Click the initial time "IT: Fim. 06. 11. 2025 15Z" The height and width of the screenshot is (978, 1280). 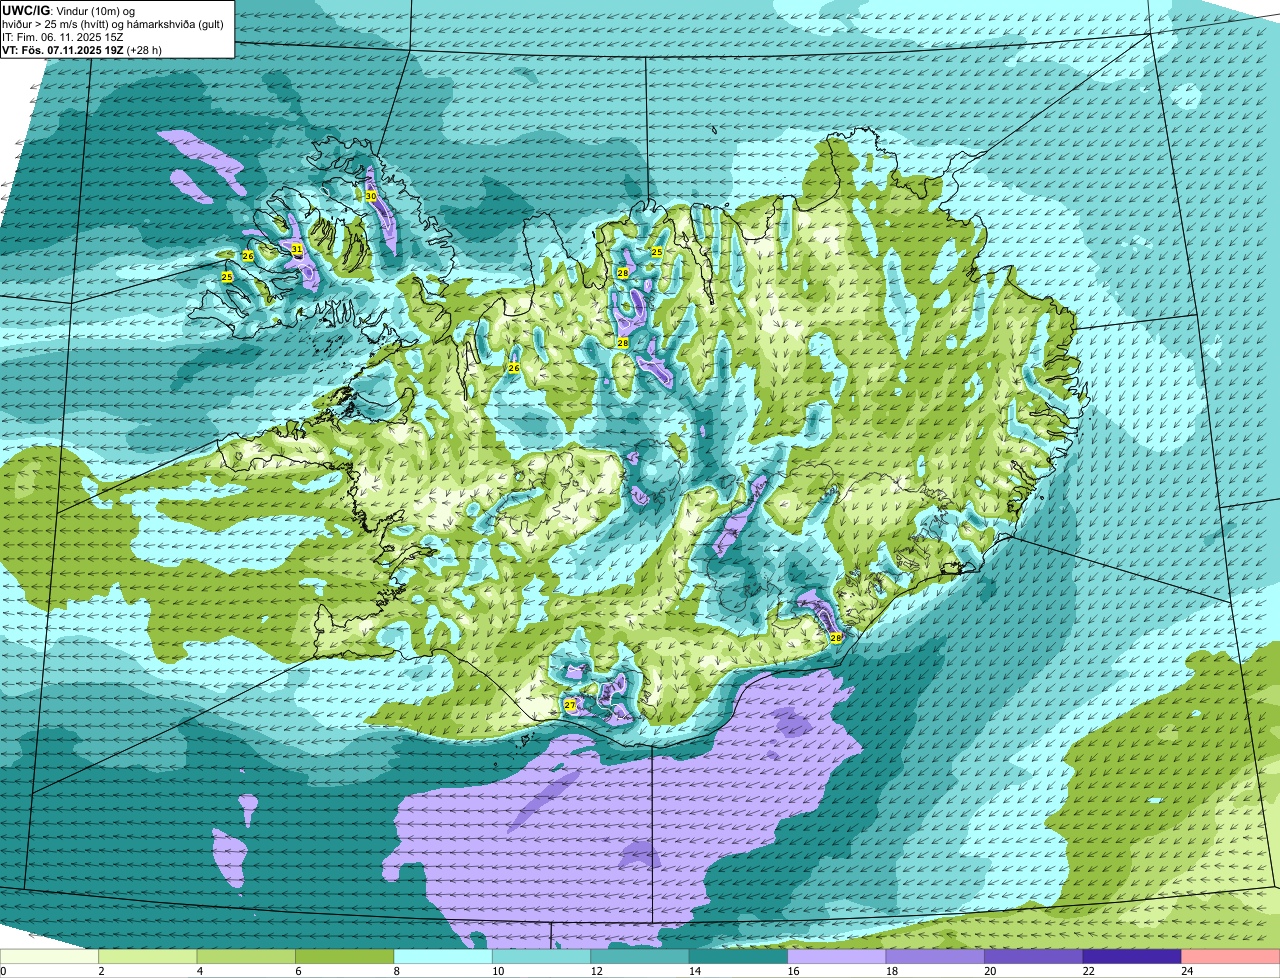63,37
